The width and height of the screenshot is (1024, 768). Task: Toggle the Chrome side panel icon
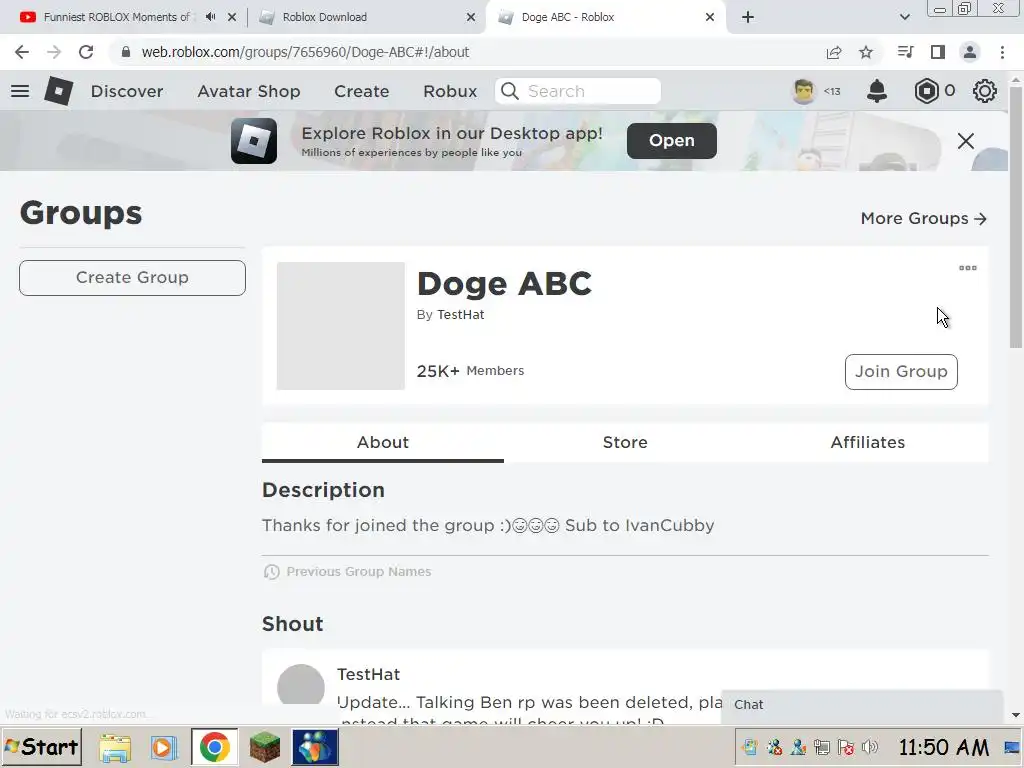[x=938, y=52]
